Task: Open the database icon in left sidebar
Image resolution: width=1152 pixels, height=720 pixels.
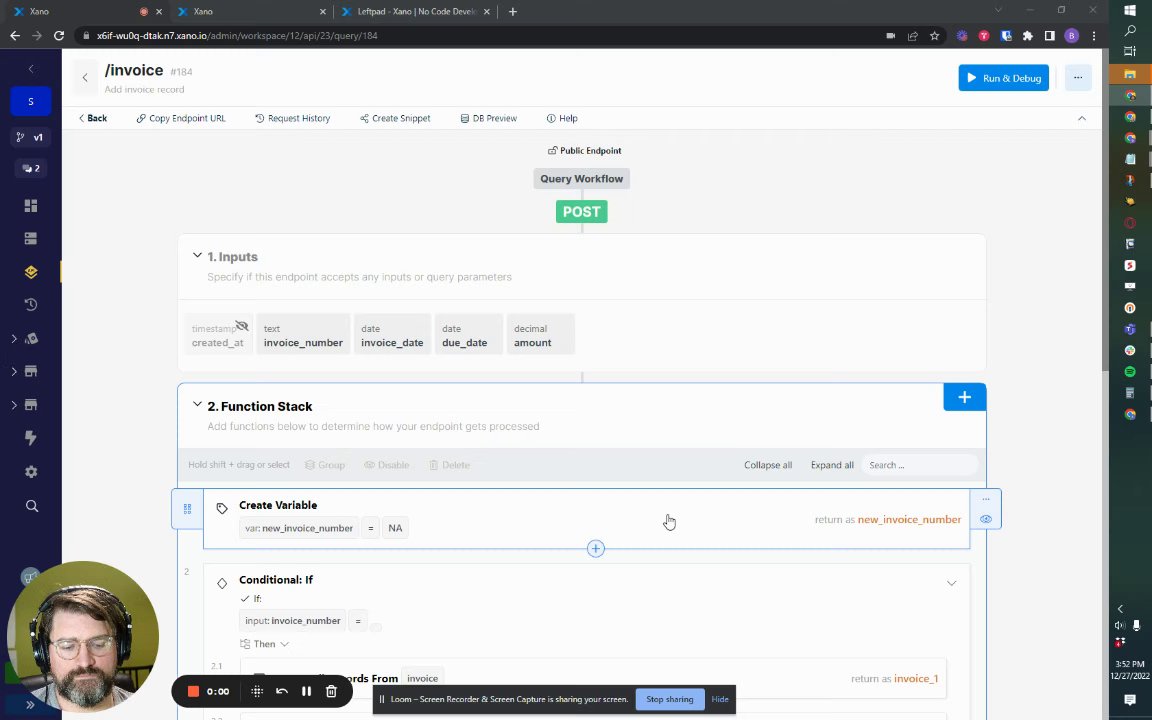Action: tap(31, 239)
